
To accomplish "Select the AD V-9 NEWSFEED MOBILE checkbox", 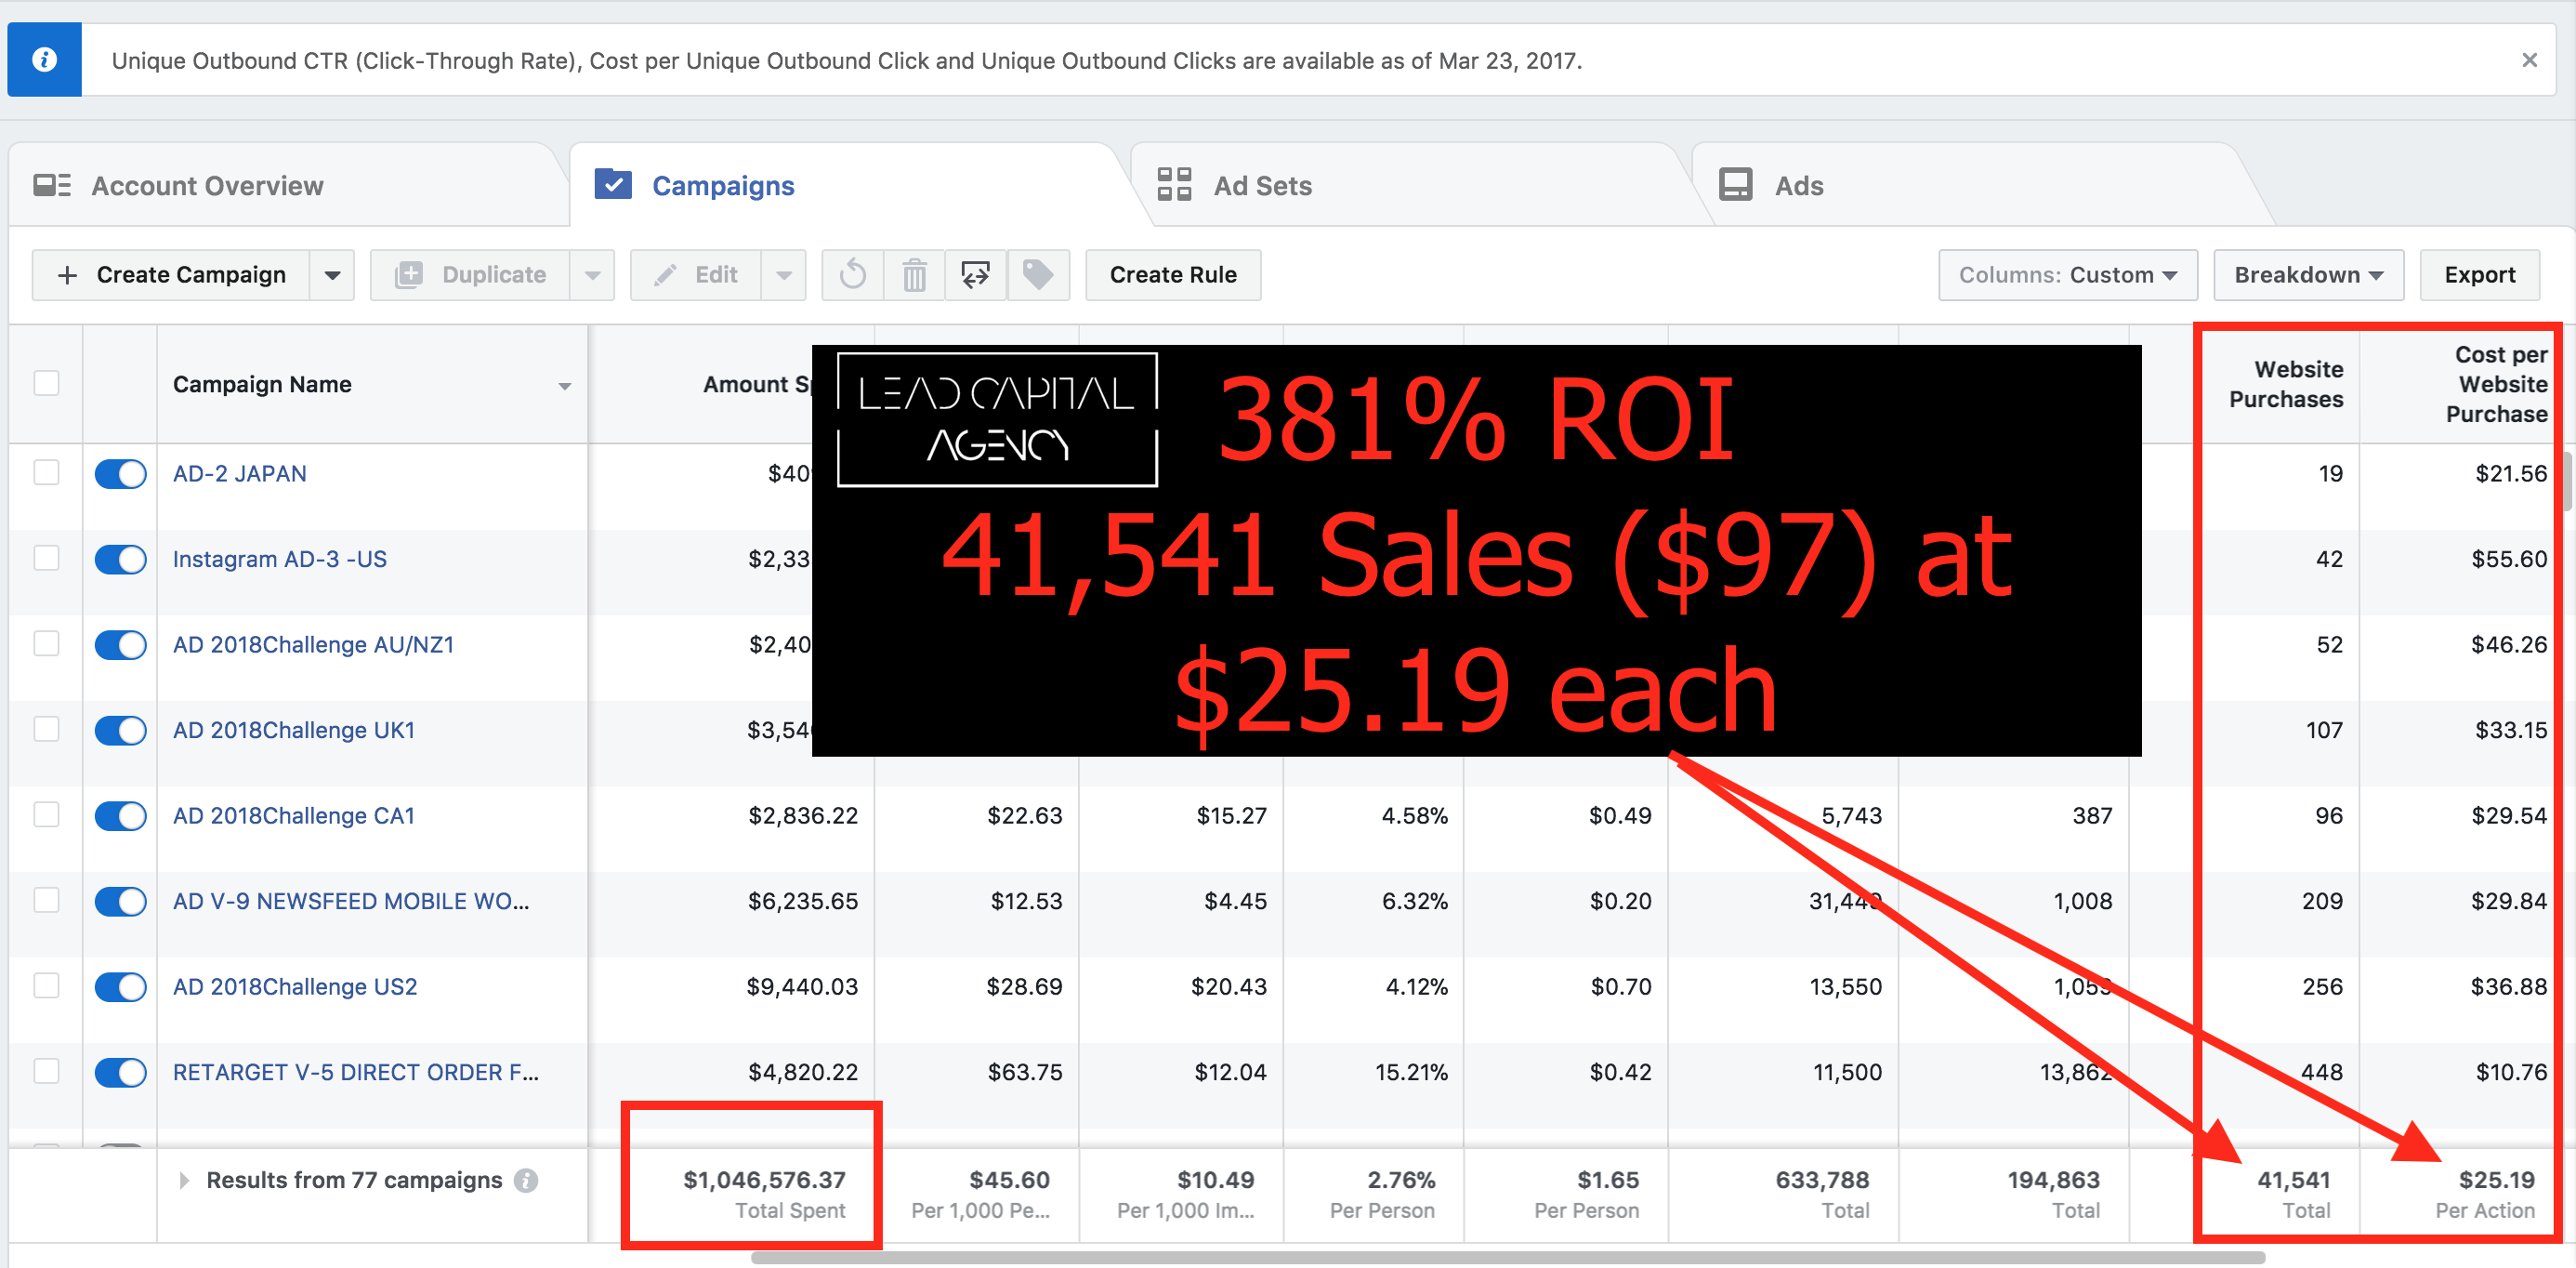I will point(46,900).
